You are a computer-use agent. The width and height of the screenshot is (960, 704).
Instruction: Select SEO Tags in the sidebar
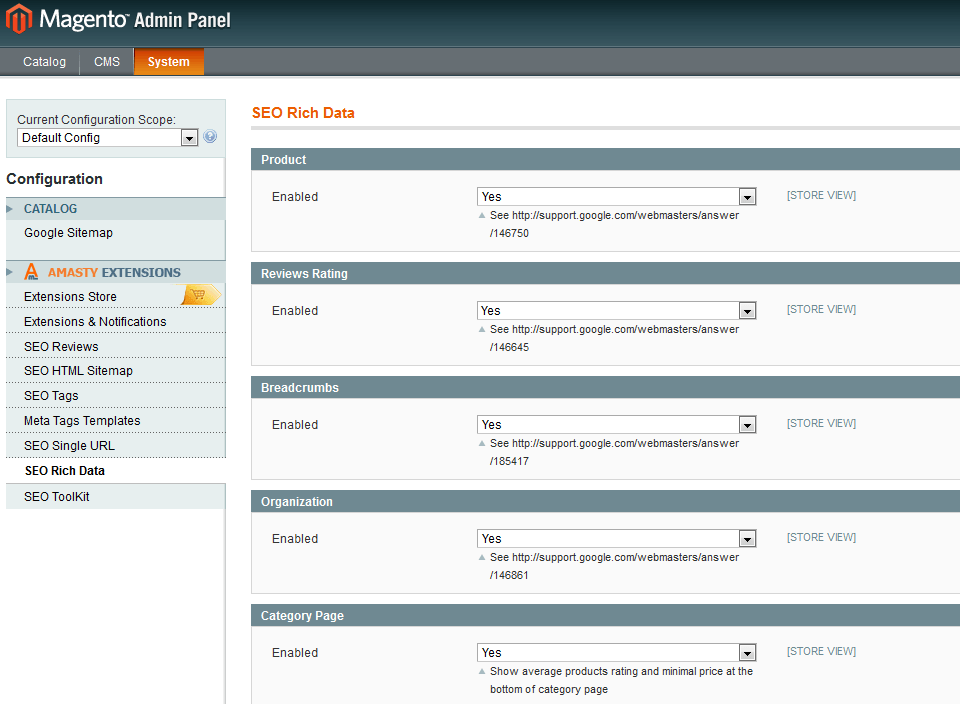(x=51, y=395)
